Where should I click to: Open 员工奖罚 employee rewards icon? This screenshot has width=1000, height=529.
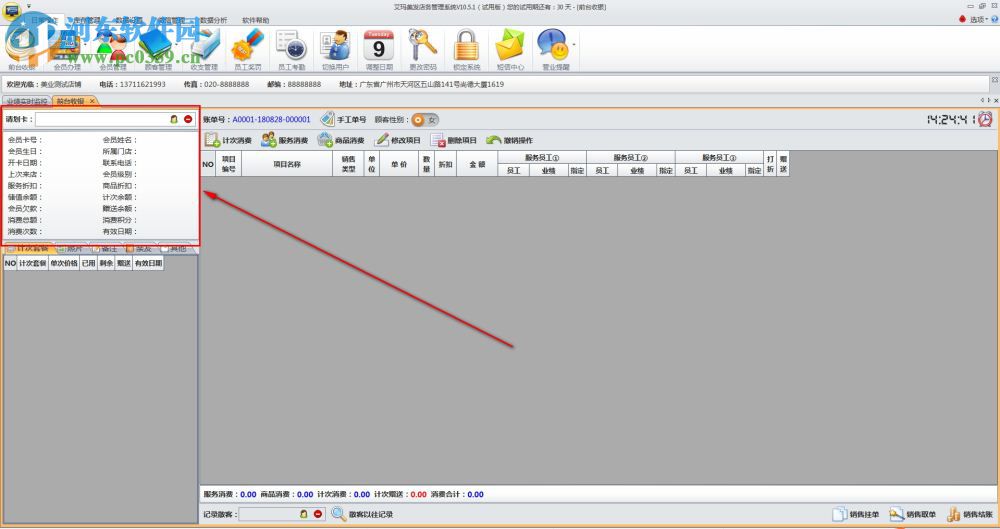[x=247, y=50]
